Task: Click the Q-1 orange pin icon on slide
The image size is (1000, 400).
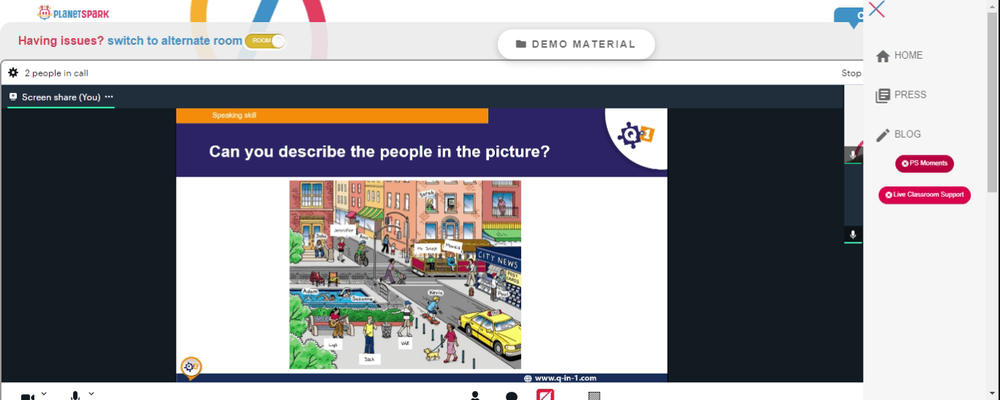Action: 191,368
